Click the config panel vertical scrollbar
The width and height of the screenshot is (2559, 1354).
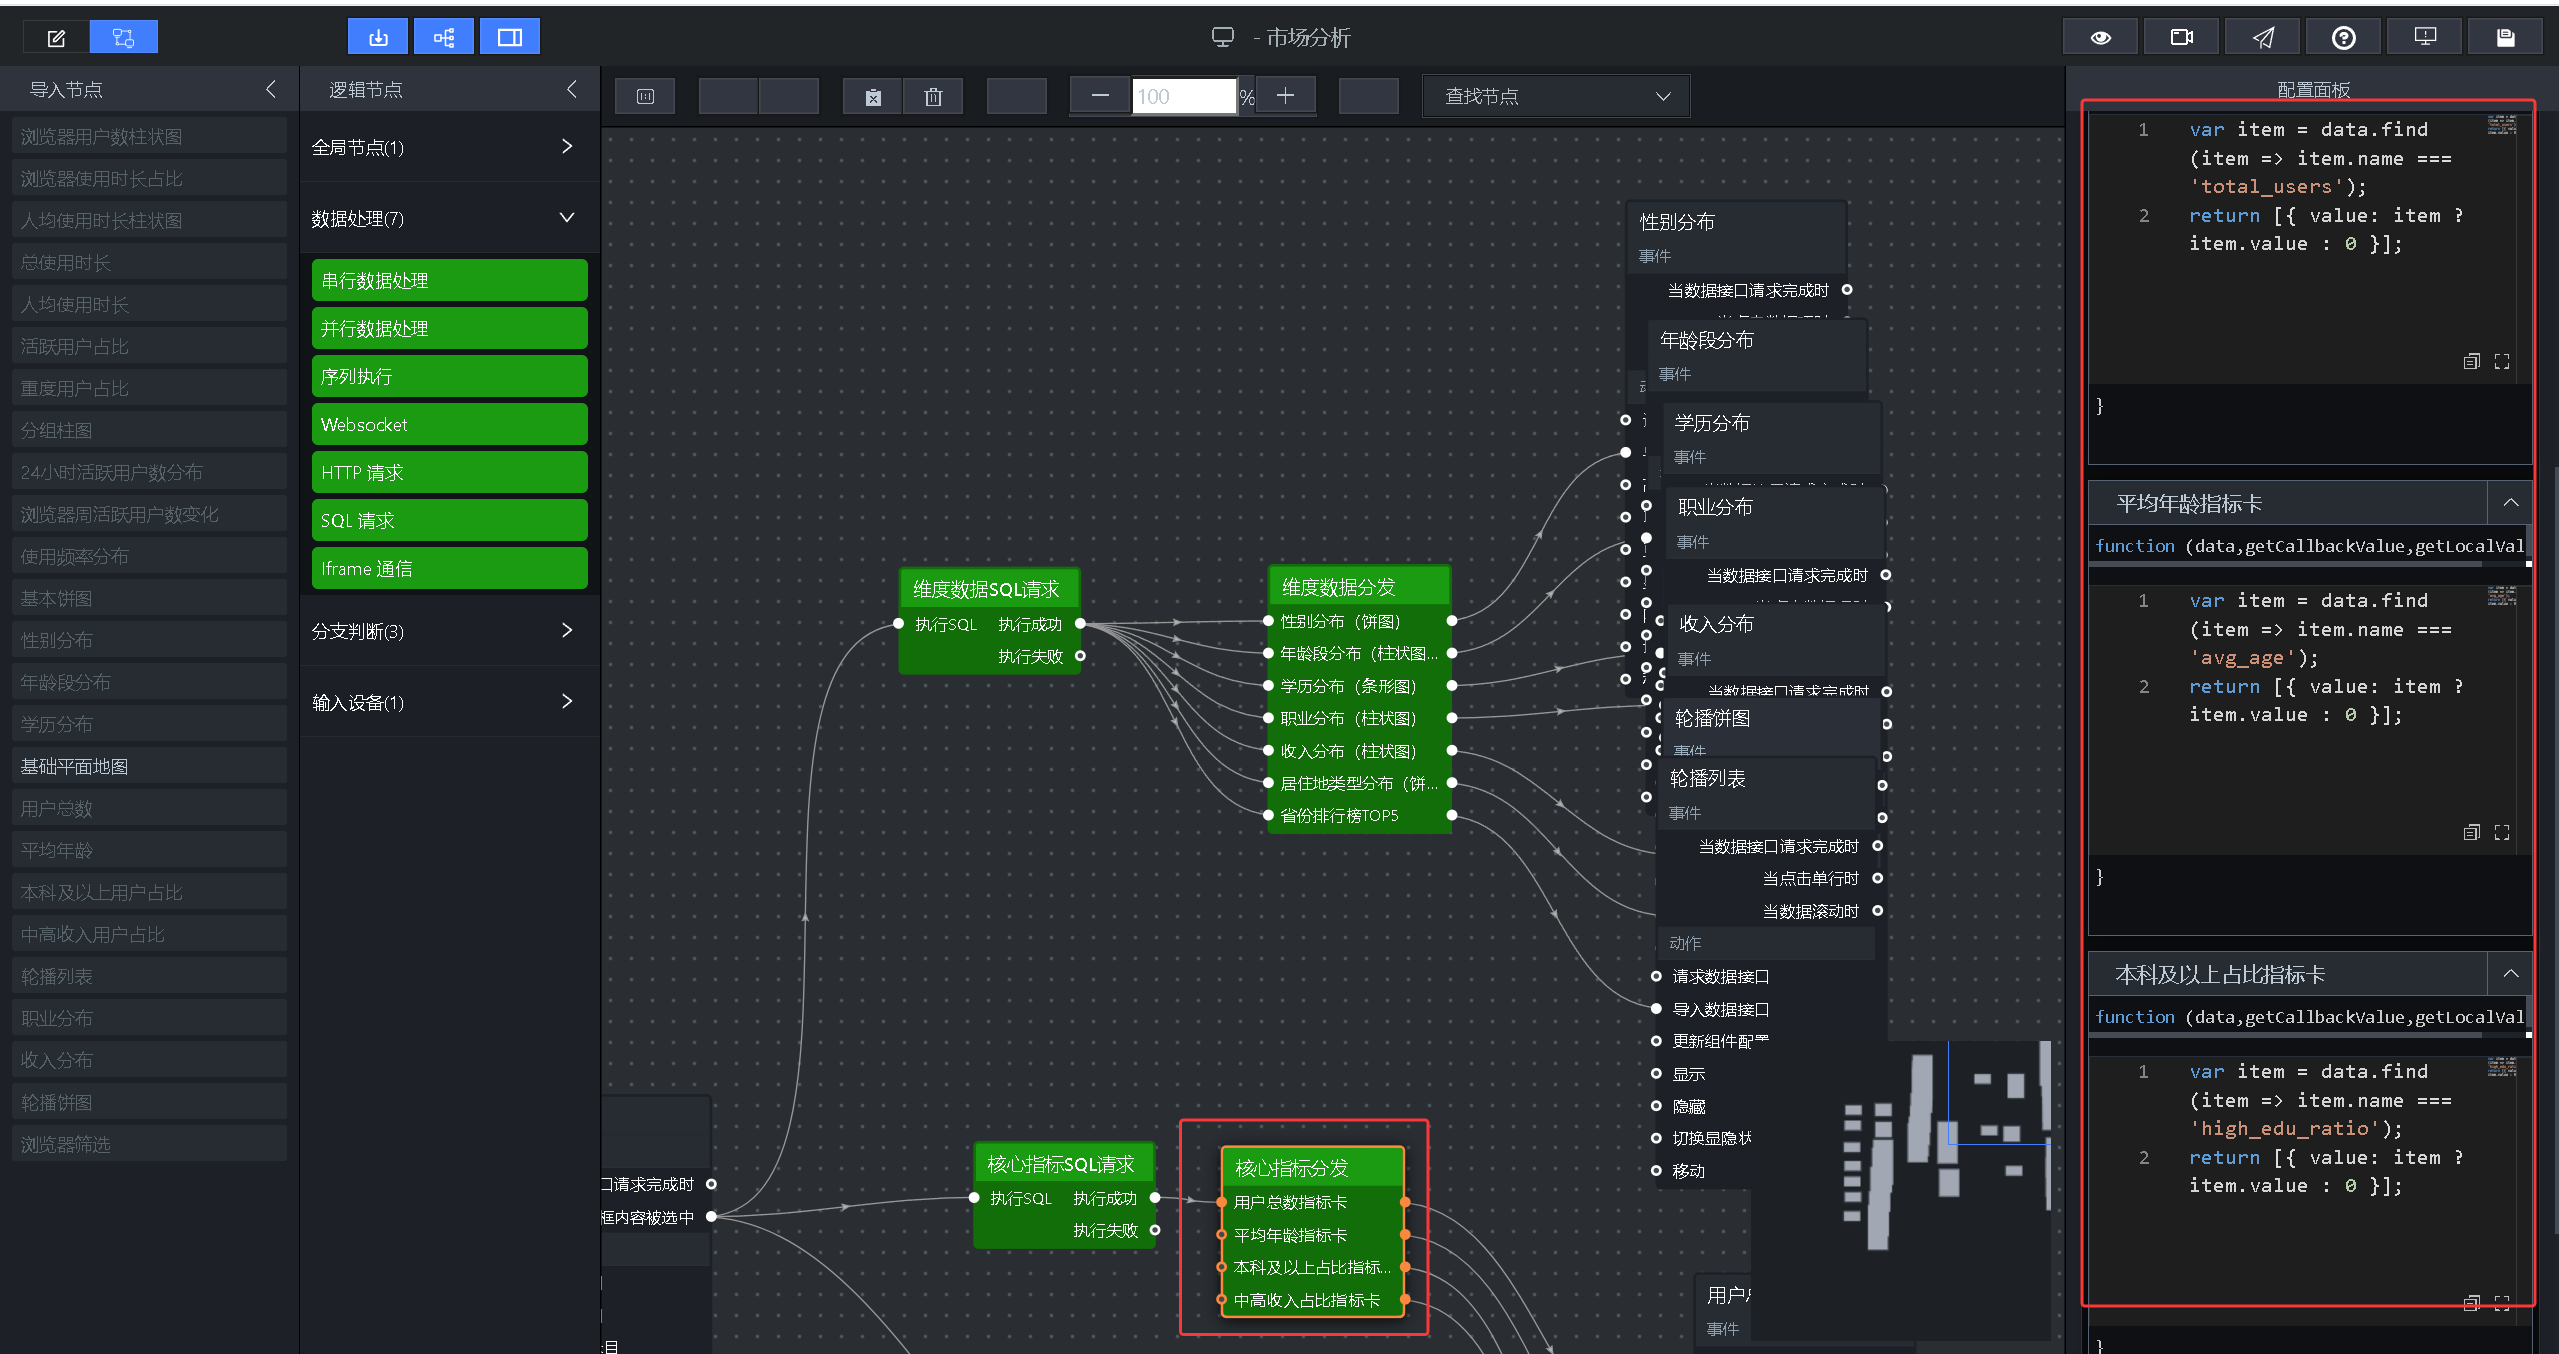(x=2554, y=850)
